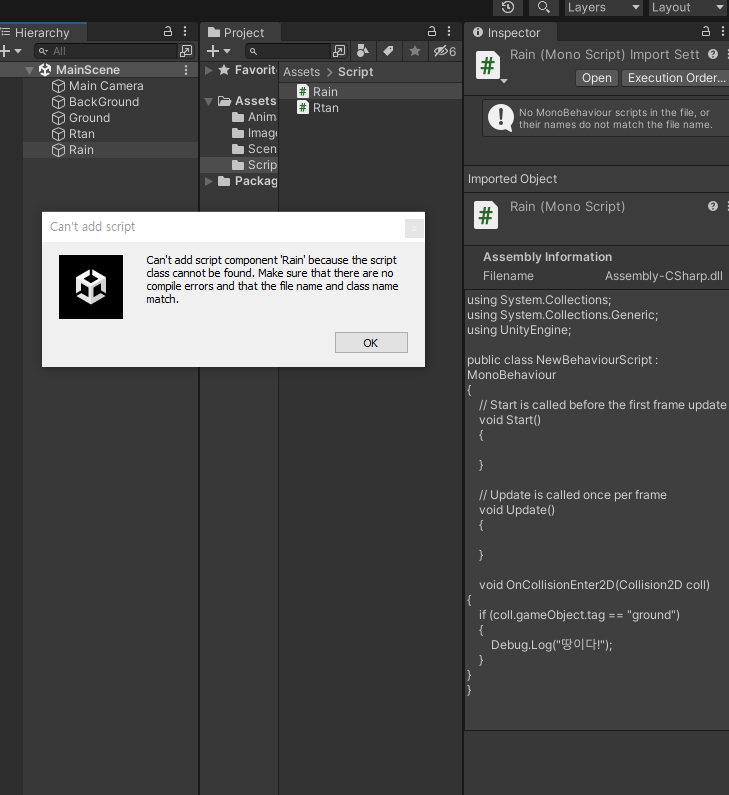Click Assembly-CSharp.dll filename value
This screenshot has width=729, height=795.
(x=664, y=276)
